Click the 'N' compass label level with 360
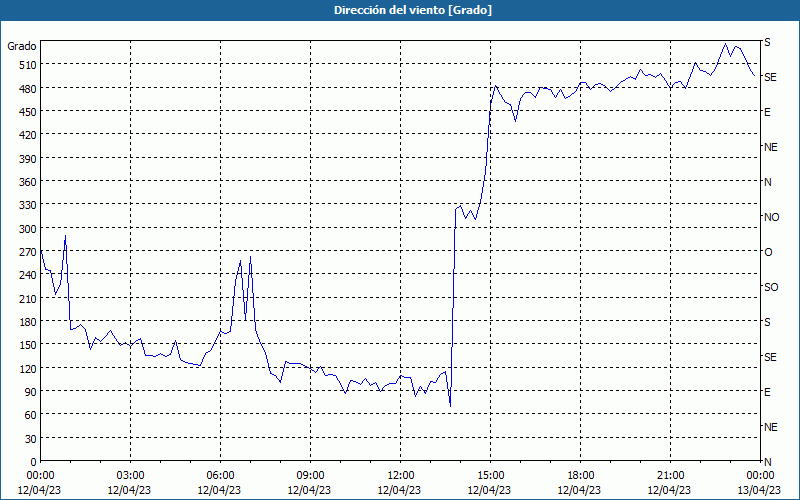Screen dimensions: 800x500 [767, 182]
